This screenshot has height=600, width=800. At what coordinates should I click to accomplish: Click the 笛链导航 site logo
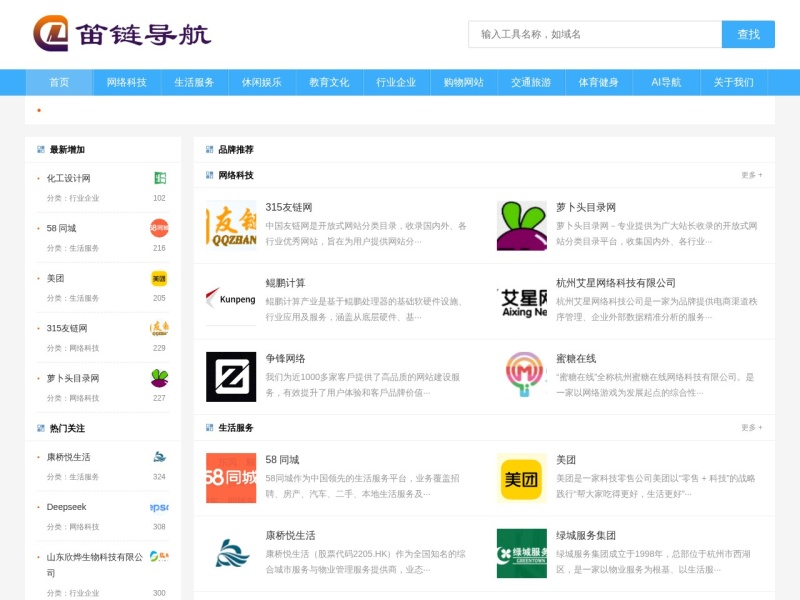(122, 34)
